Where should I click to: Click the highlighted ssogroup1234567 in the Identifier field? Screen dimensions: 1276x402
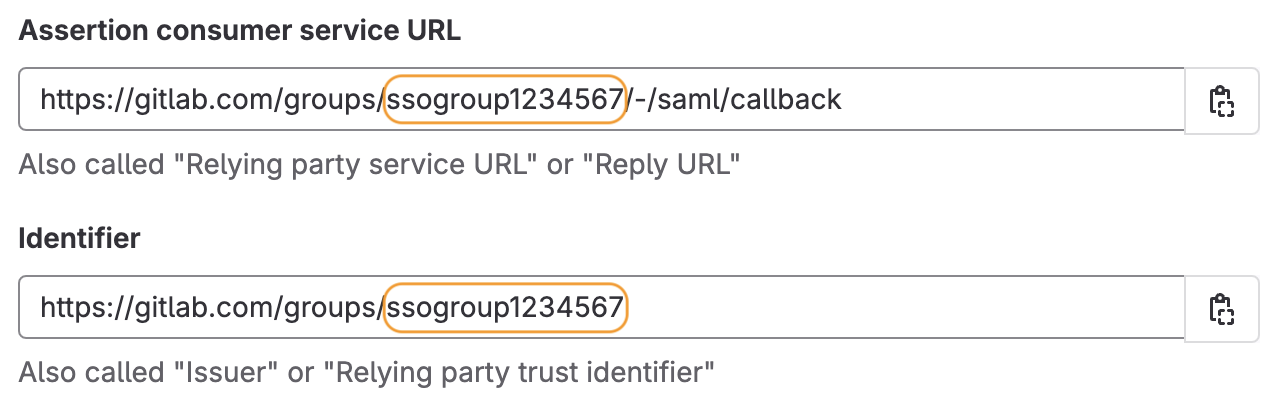(x=505, y=308)
